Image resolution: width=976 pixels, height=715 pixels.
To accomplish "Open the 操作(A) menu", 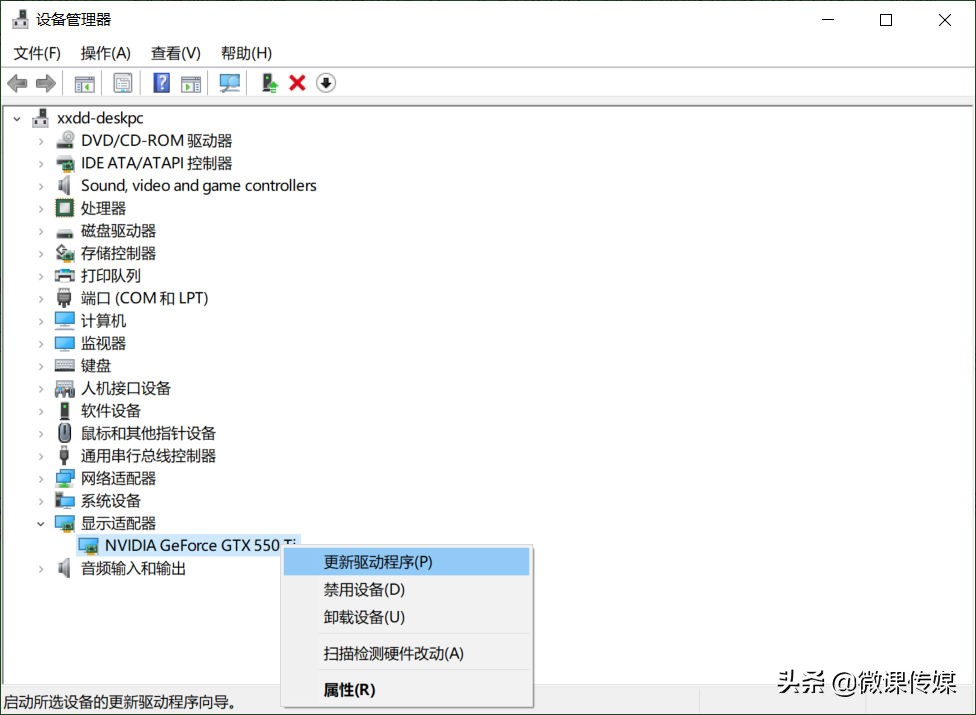I will 105,53.
